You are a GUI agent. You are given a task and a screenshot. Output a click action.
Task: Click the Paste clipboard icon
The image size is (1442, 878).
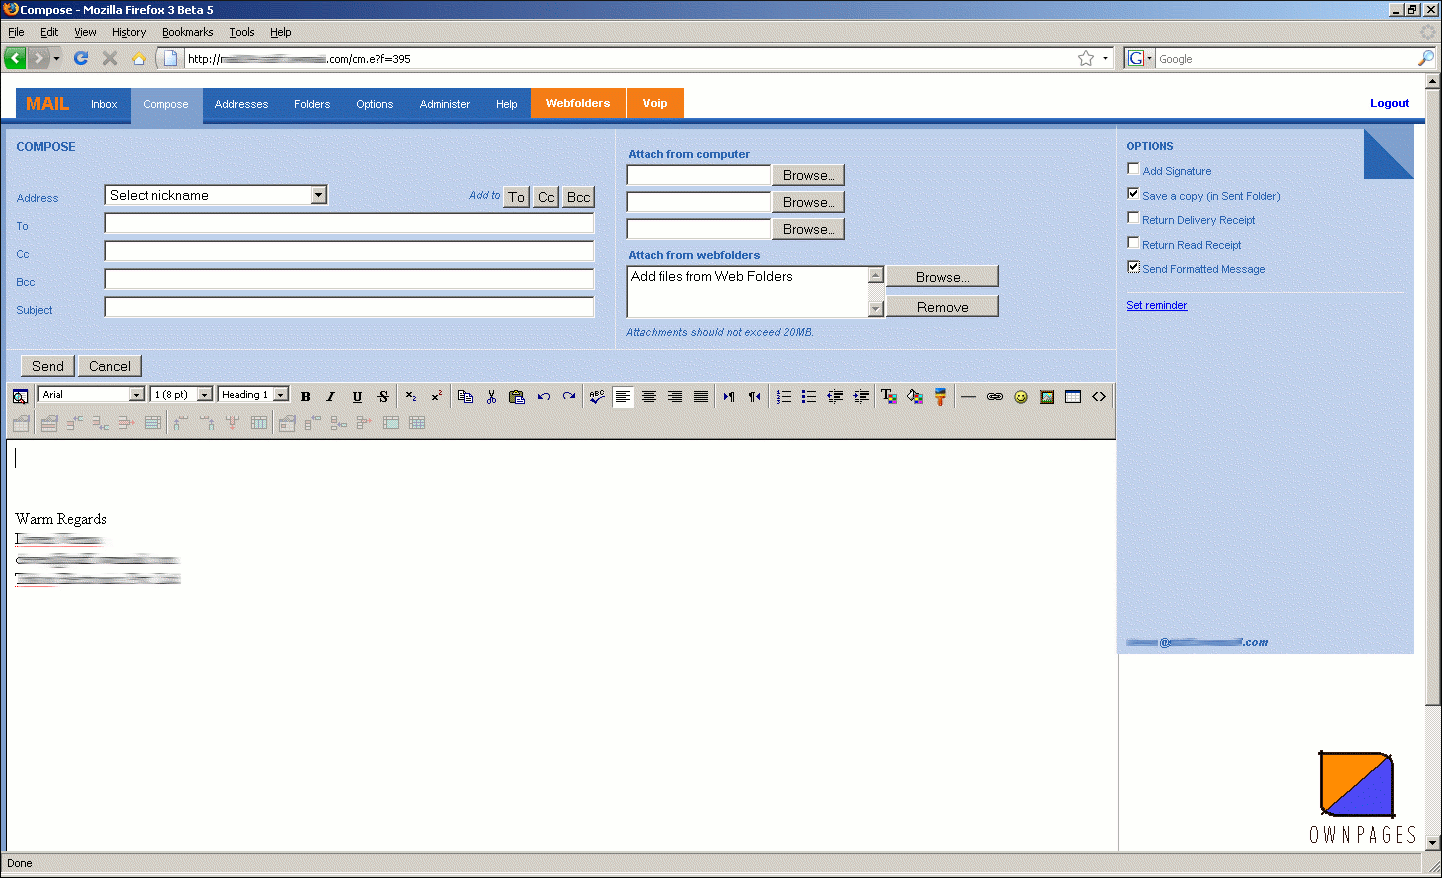click(517, 397)
